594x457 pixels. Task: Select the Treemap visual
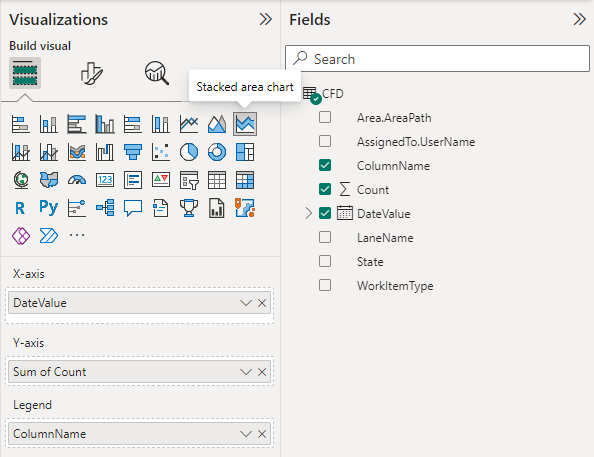pyautogui.click(x=245, y=152)
